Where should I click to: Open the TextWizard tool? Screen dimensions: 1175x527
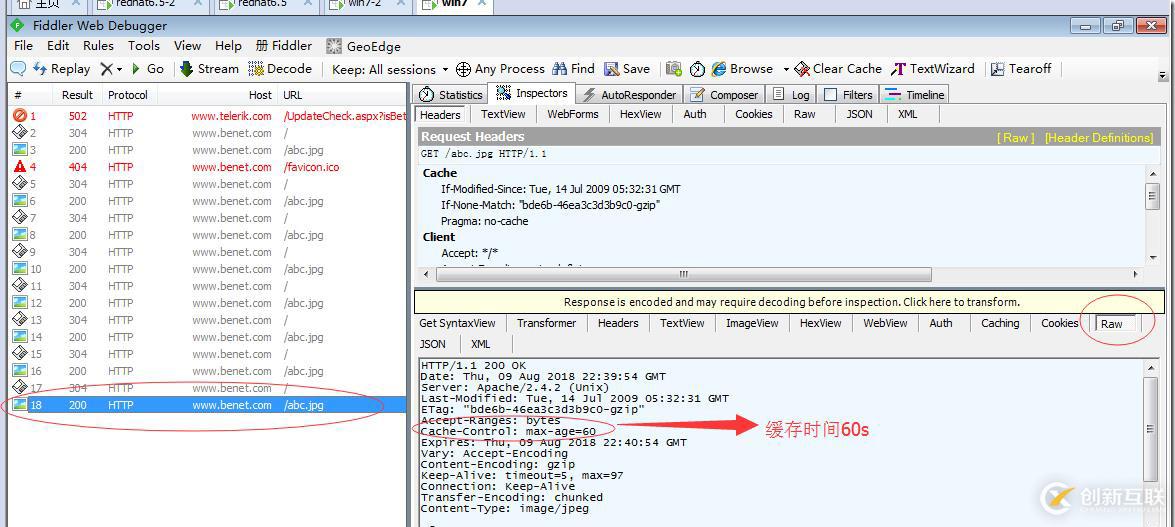[933, 69]
